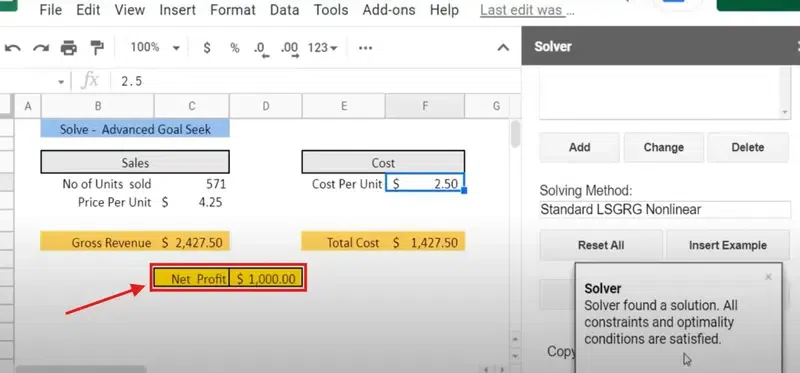Click the Insert Example button
The image size is (800, 373).
point(728,245)
